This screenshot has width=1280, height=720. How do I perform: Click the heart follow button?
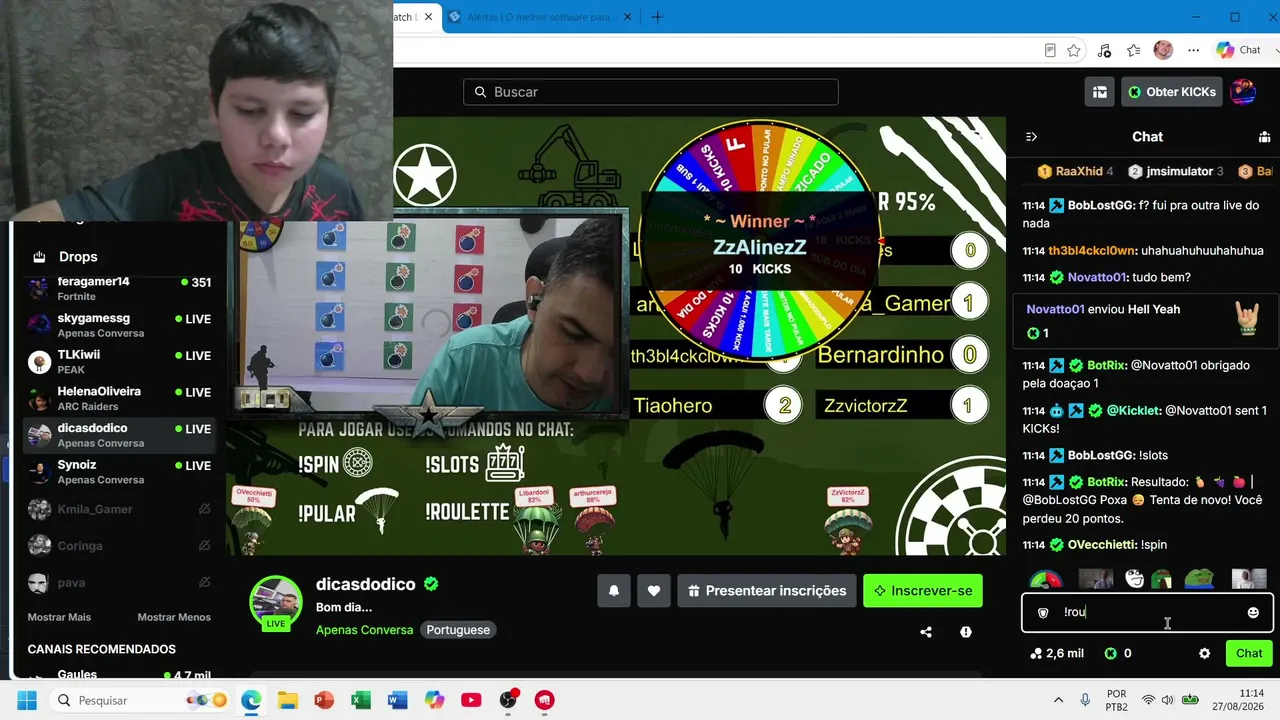point(654,591)
